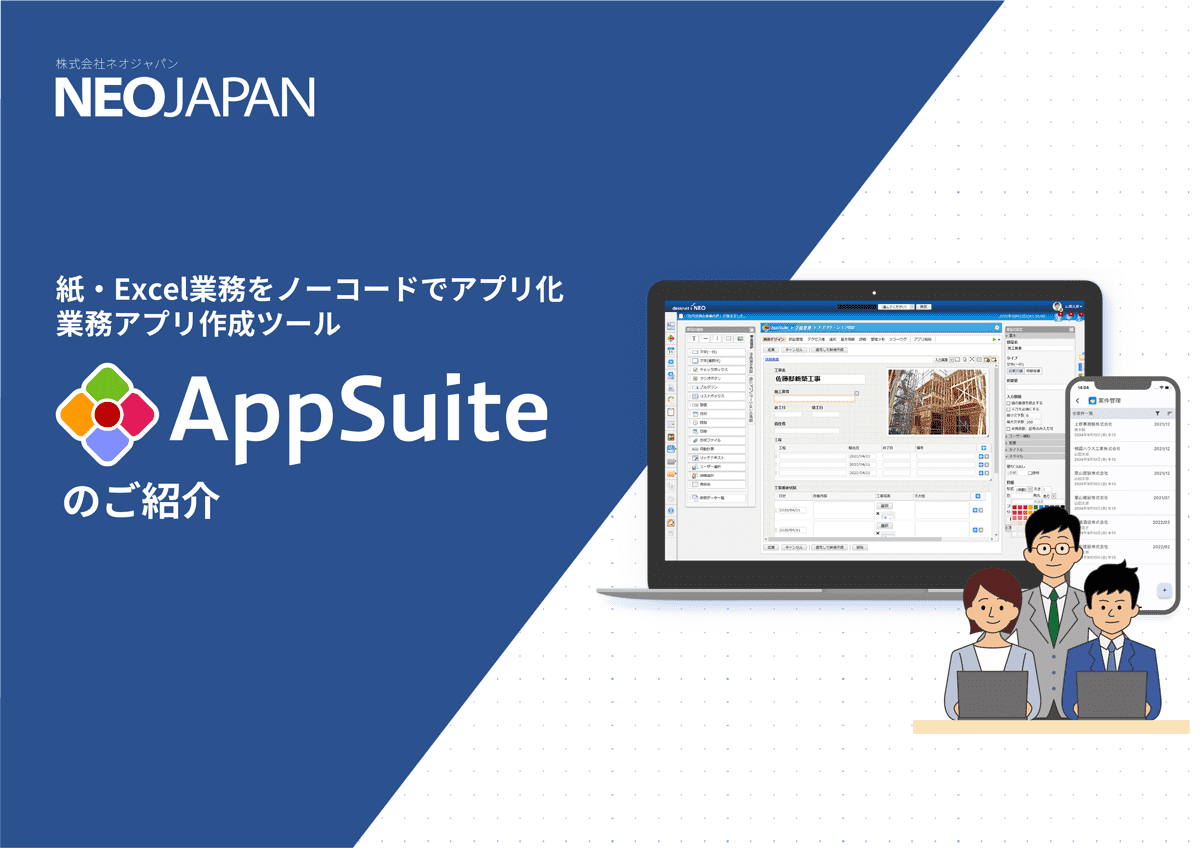Image resolution: width=1200 pixels, height=848 pixels.
Task: Pick the image part icon in palette top row
Action: 740,338
